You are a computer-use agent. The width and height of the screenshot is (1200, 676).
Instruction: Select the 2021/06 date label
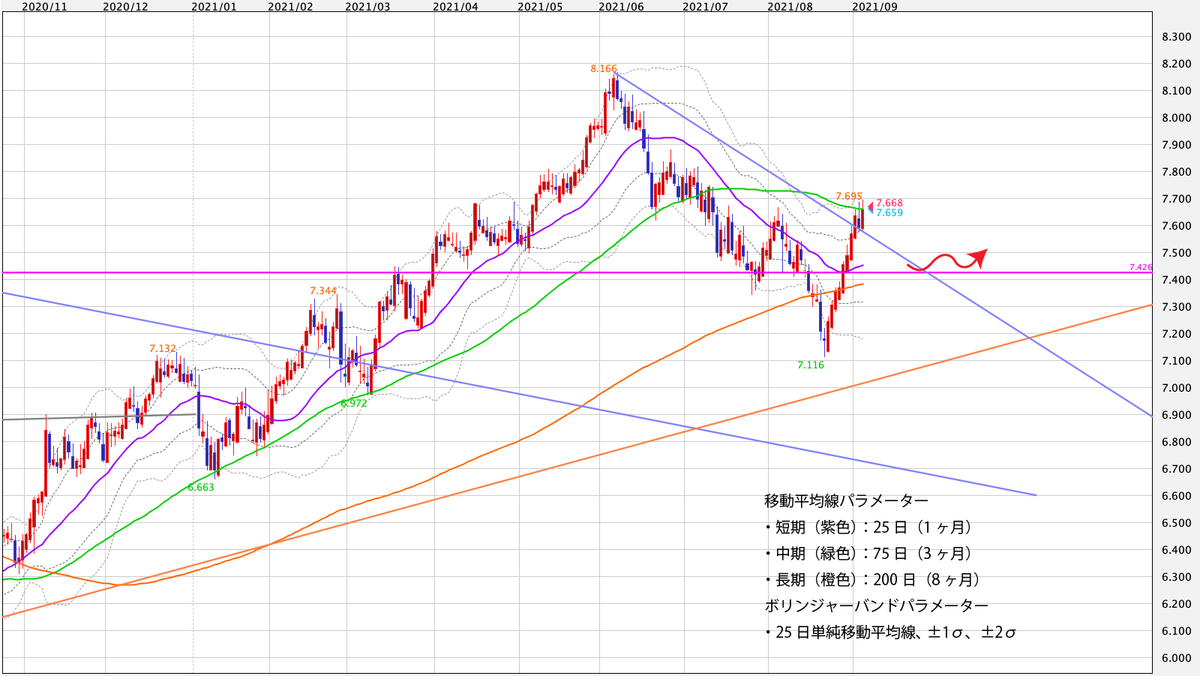(619, 7)
